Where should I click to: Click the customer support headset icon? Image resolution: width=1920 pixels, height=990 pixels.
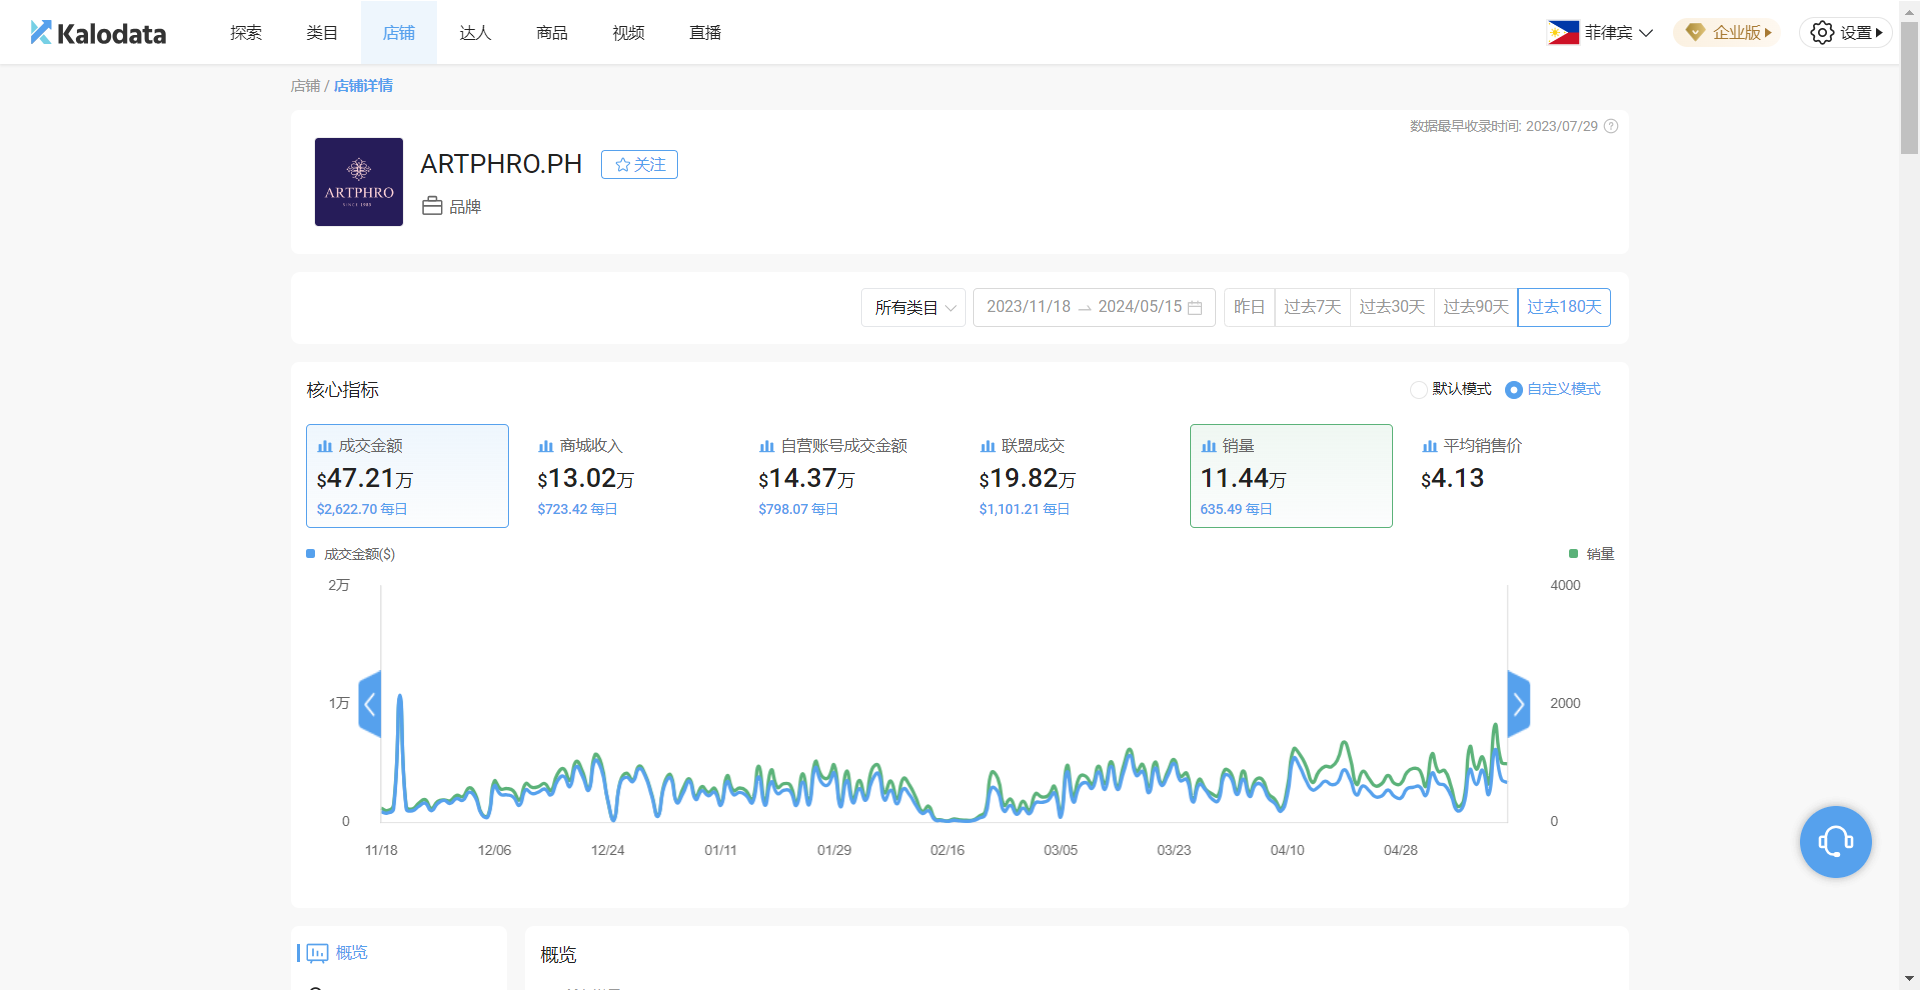(1835, 842)
